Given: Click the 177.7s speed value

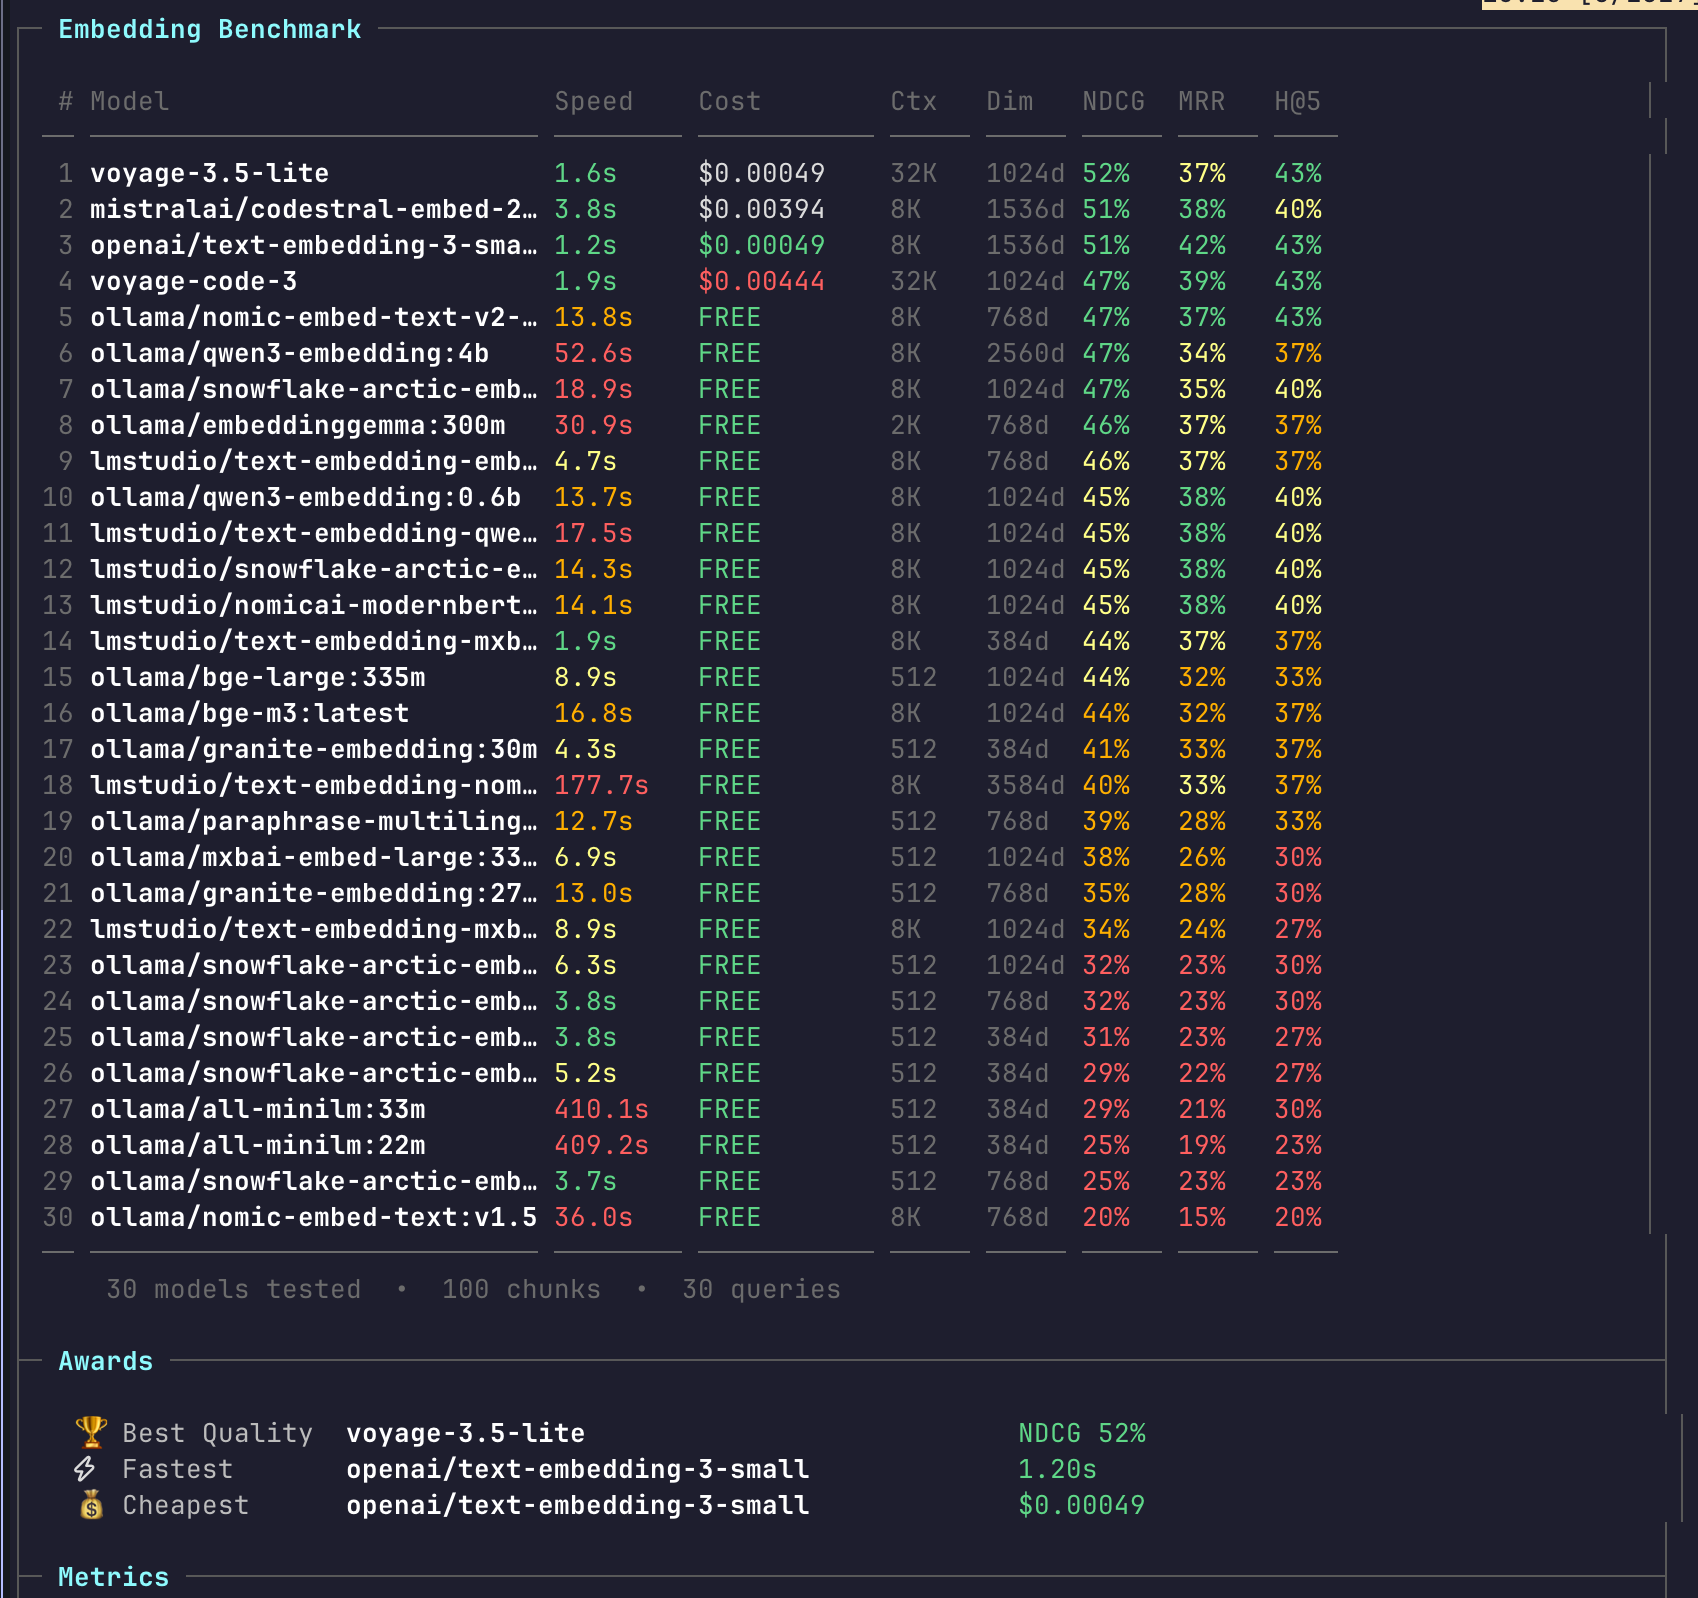Looking at the screenshot, I should click(602, 785).
